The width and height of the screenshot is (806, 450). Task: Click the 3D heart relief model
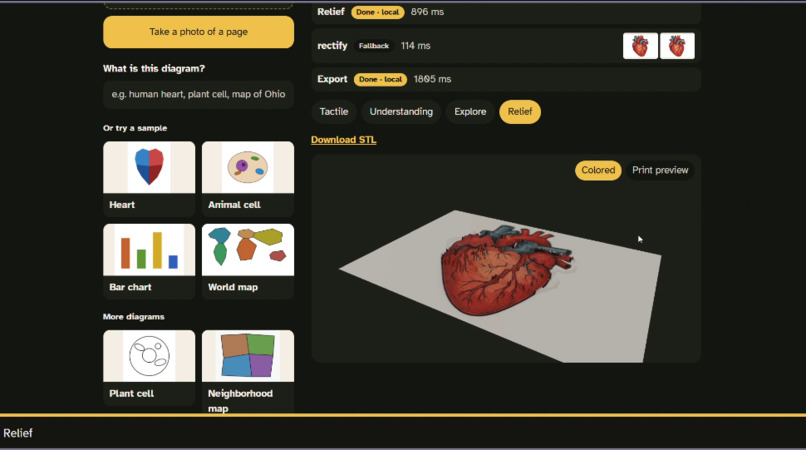pos(506,270)
